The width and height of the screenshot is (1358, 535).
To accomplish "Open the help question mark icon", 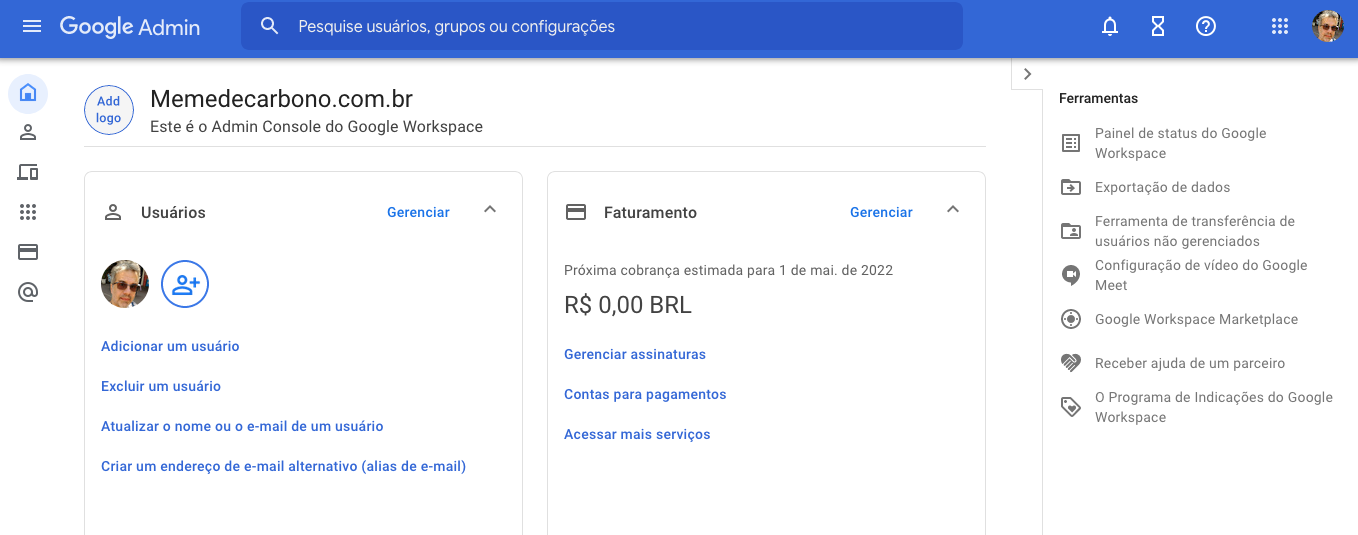I will click(1206, 27).
